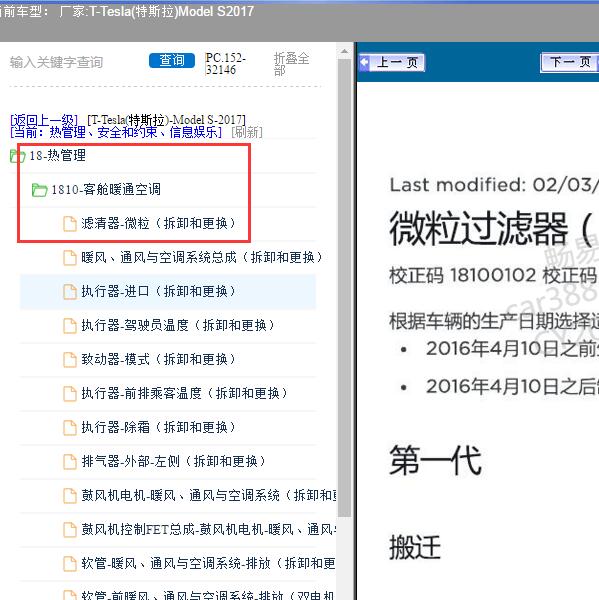Click document icon beside 执行器-前排乘客温度
This screenshot has width=599, height=600.
tap(70, 393)
